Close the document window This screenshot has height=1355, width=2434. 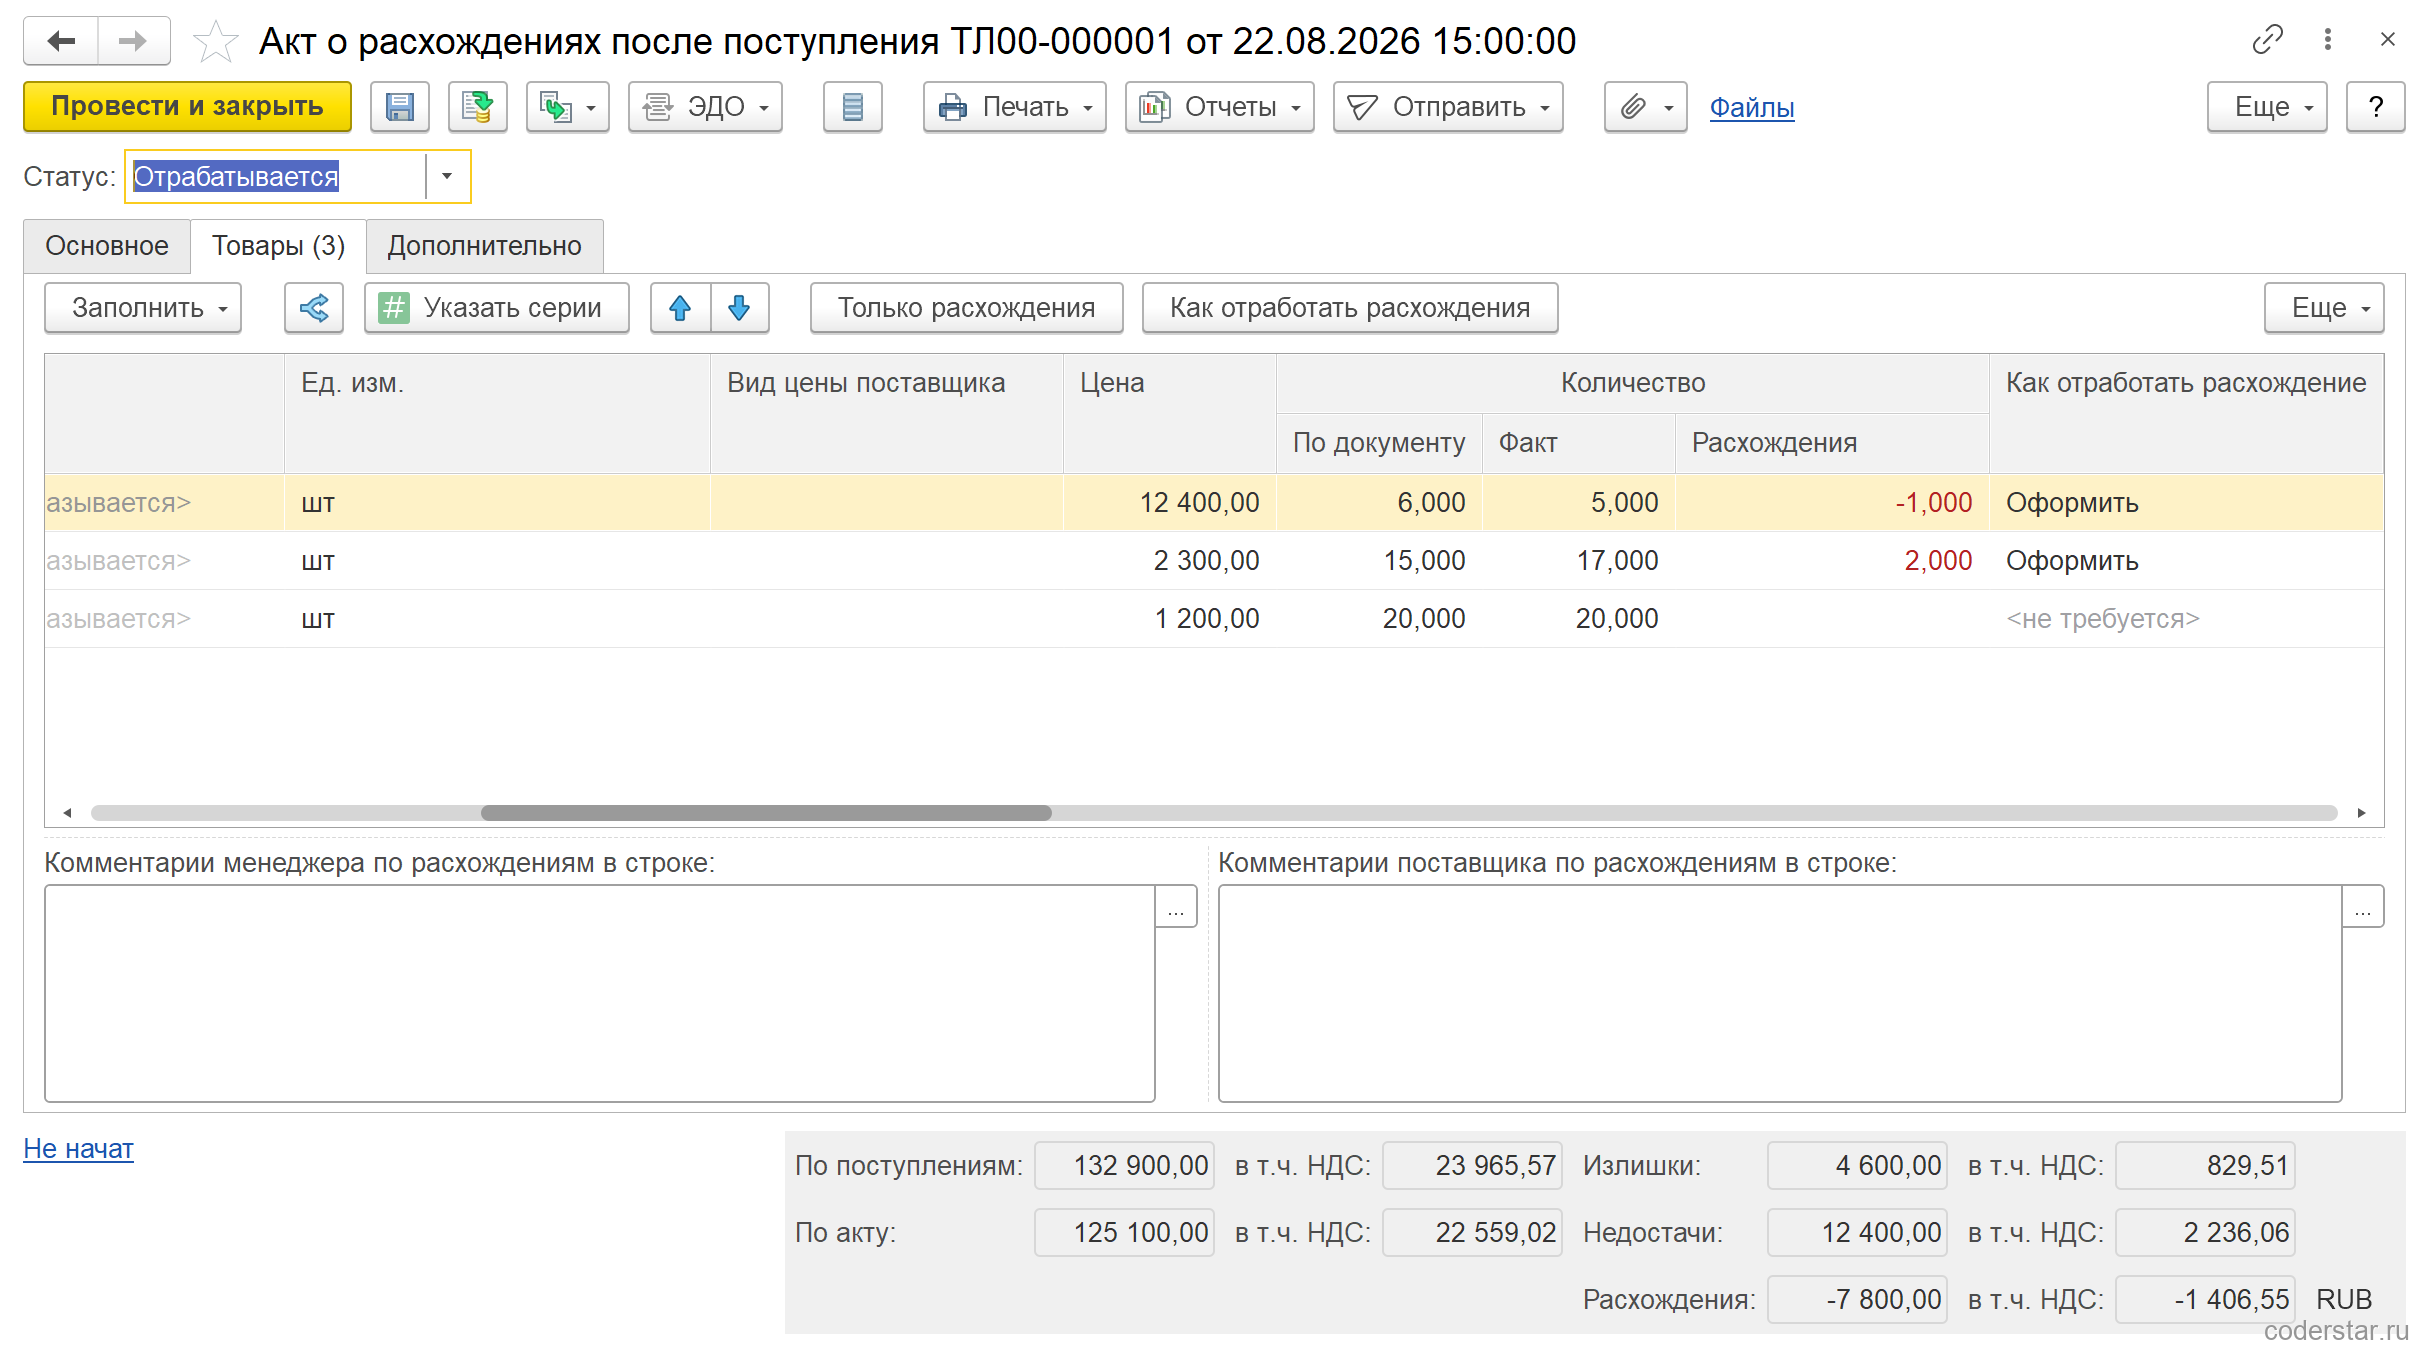(2388, 40)
